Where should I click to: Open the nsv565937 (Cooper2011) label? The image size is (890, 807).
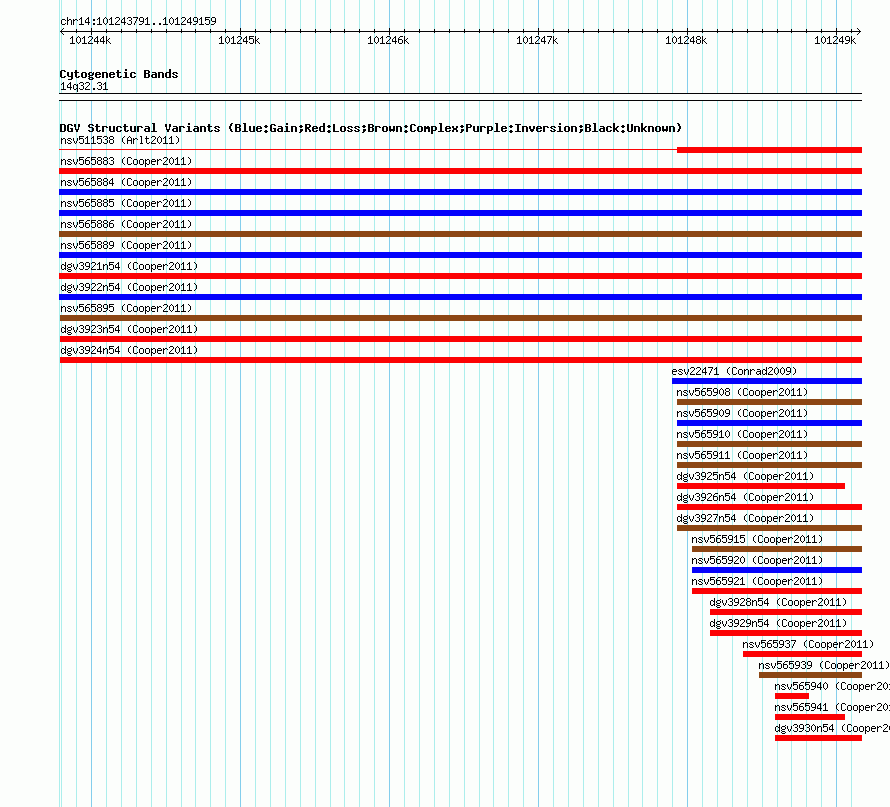pyautogui.click(x=808, y=644)
